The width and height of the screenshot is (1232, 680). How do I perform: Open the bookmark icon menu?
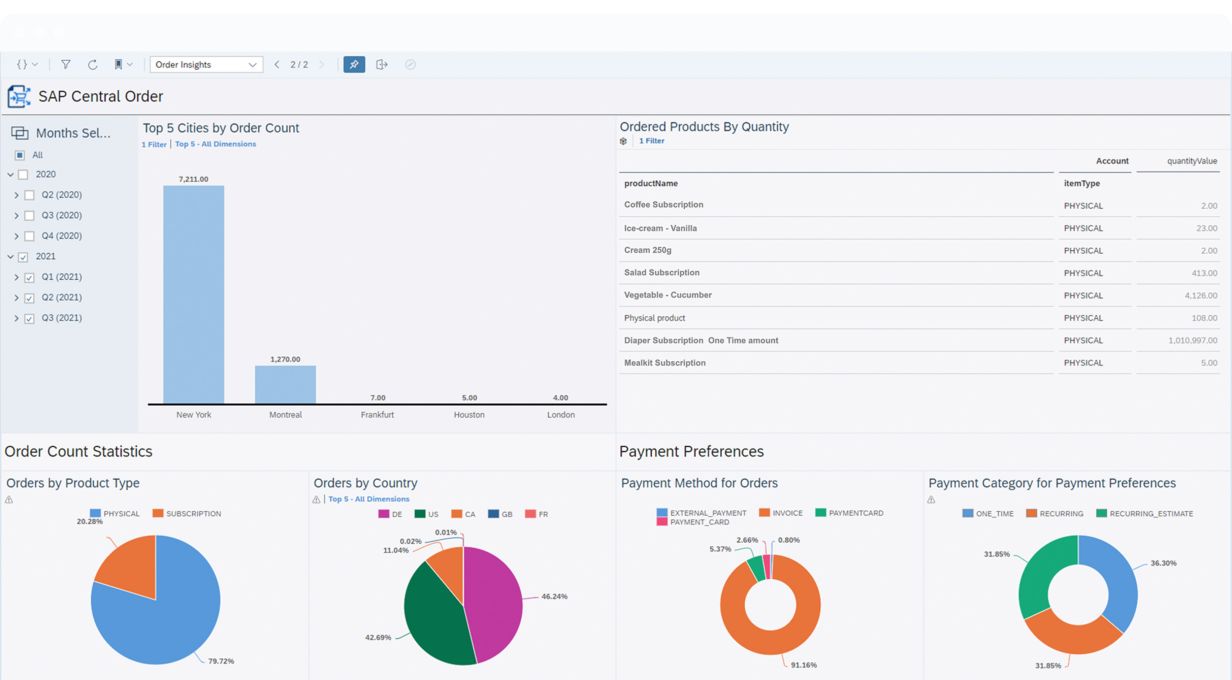122,65
